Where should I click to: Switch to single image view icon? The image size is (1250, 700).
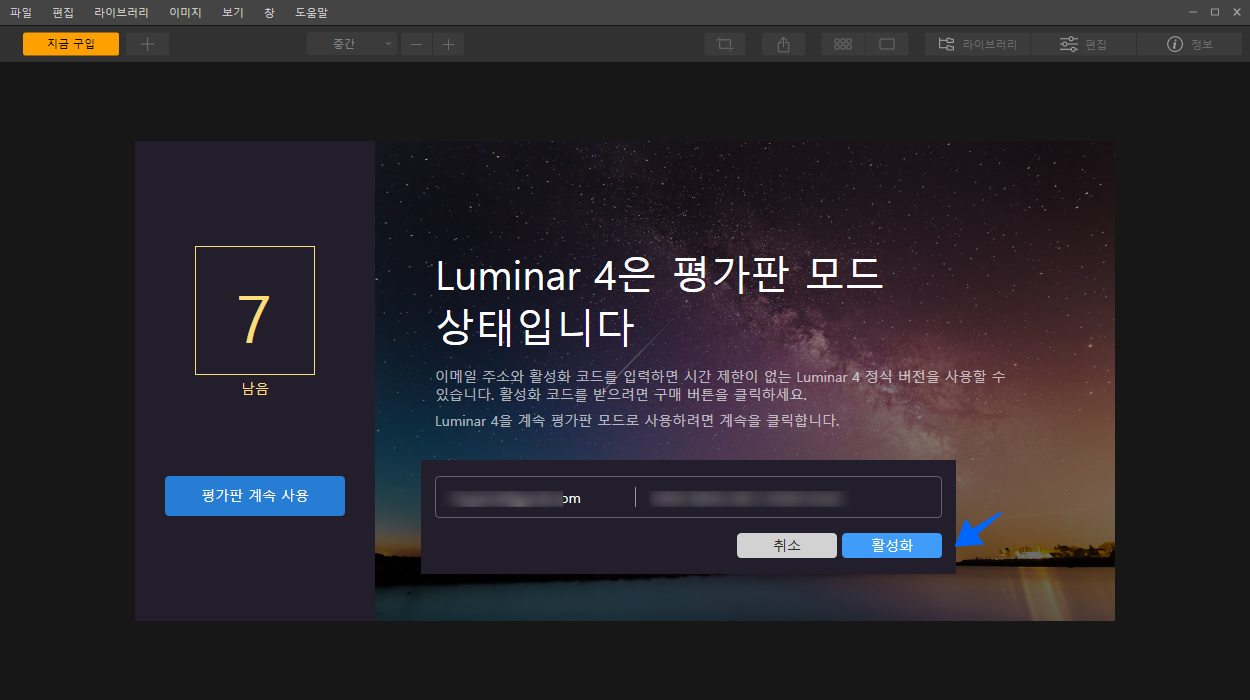pyautogui.click(x=887, y=44)
